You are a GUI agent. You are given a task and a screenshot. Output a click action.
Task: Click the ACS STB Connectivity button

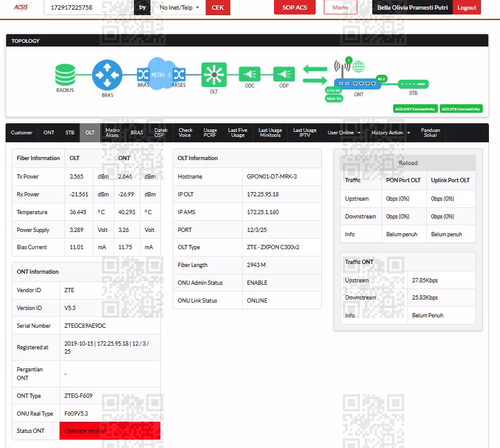point(461,109)
